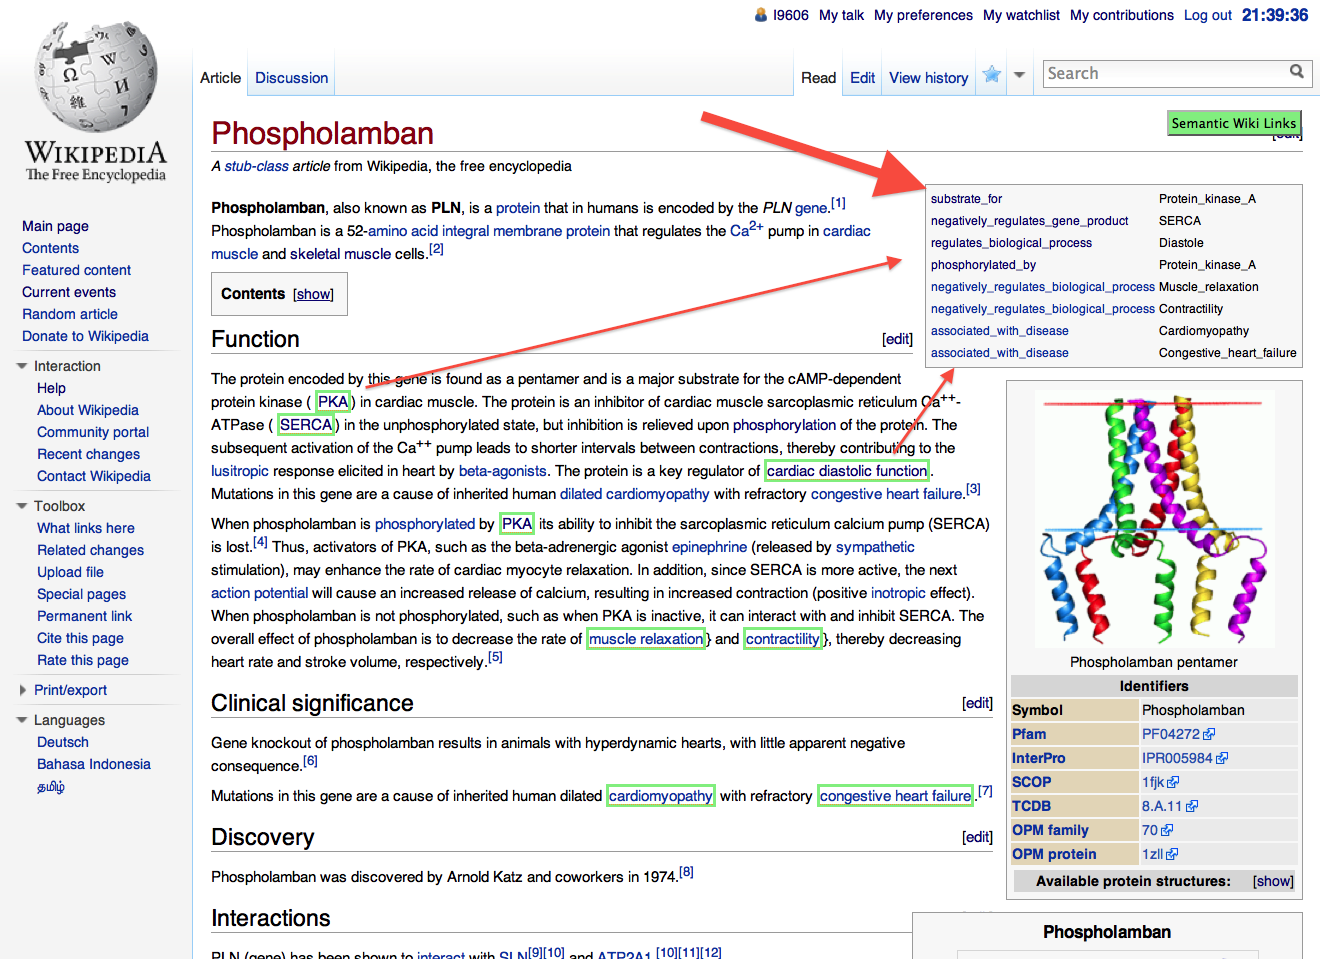Open the OPM protein 1zll external link icon
This screenshot has height=959, width=1320.
click(1173, 854)
